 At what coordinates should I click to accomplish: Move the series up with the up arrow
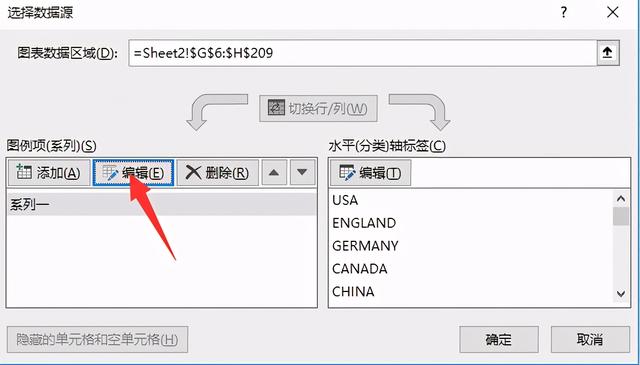tap(274, 173)
